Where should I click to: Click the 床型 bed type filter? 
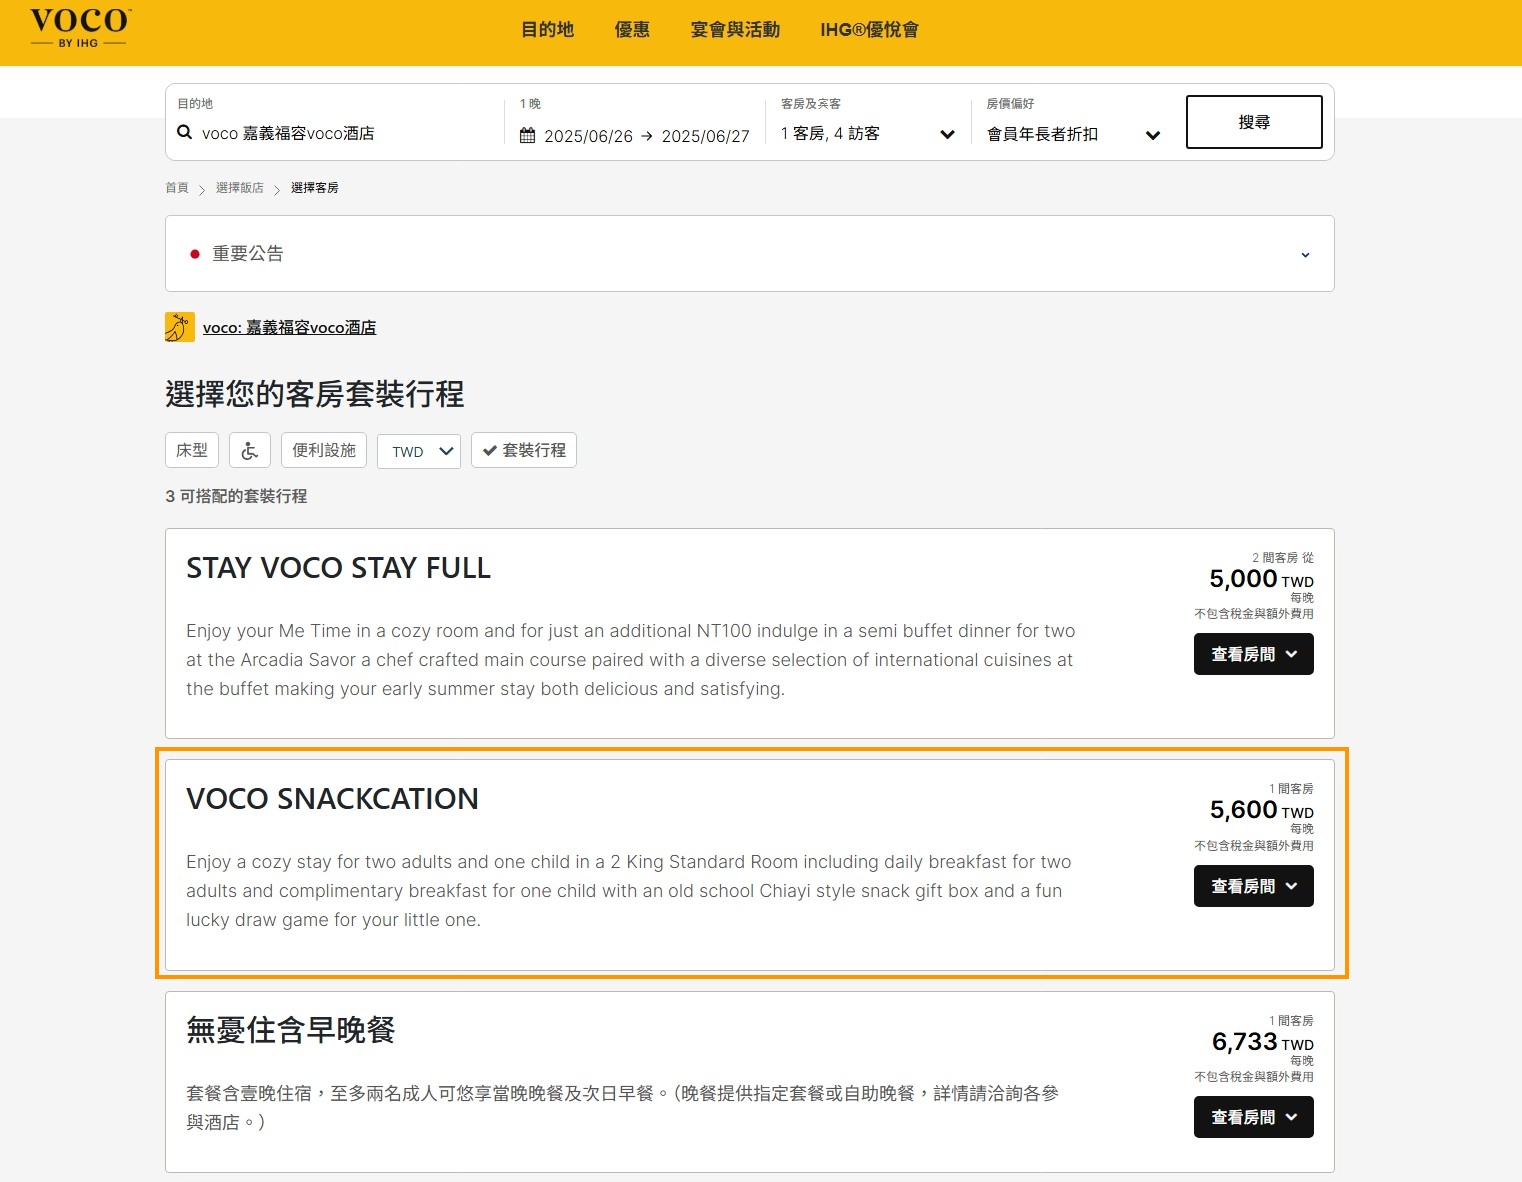192,450
